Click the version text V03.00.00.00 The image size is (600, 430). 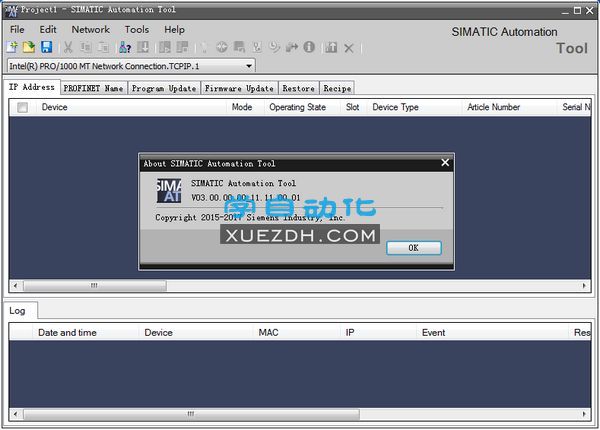point(246,198)
